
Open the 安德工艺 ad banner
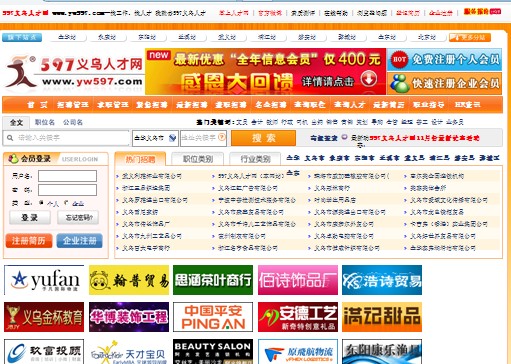tap(298, 317)
